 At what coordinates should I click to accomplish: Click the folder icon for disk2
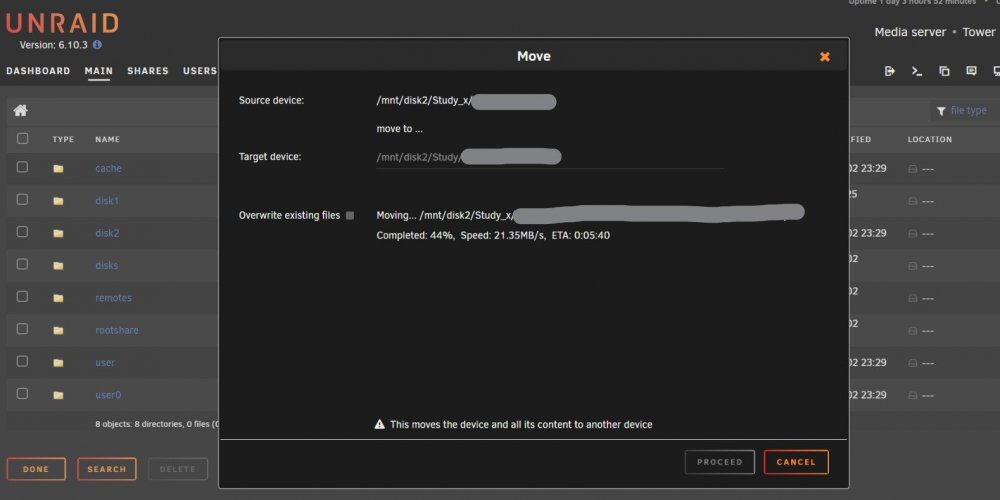[x=58, y=233]
